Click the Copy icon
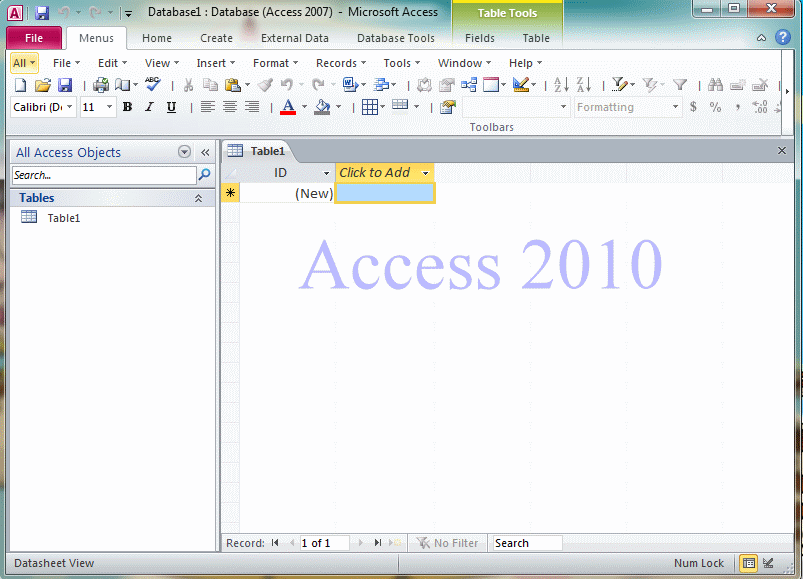803x579 pixels. tap(210, 85)
